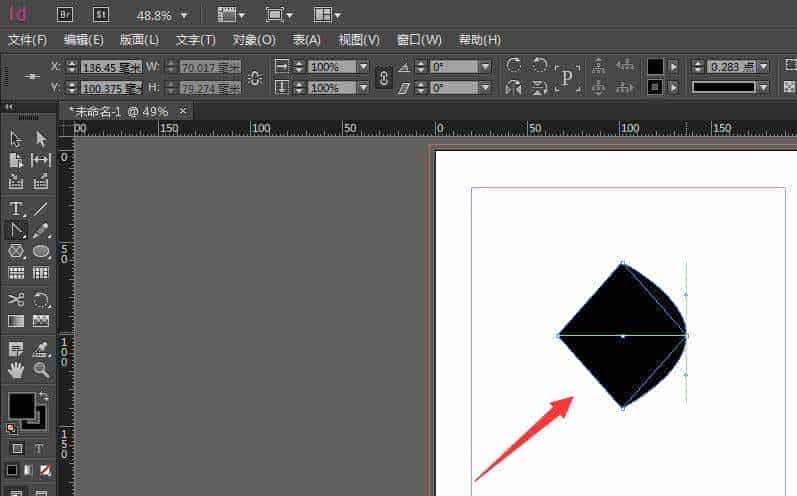
Task: Select the Rectangle Frame tool
Action: 16,251
